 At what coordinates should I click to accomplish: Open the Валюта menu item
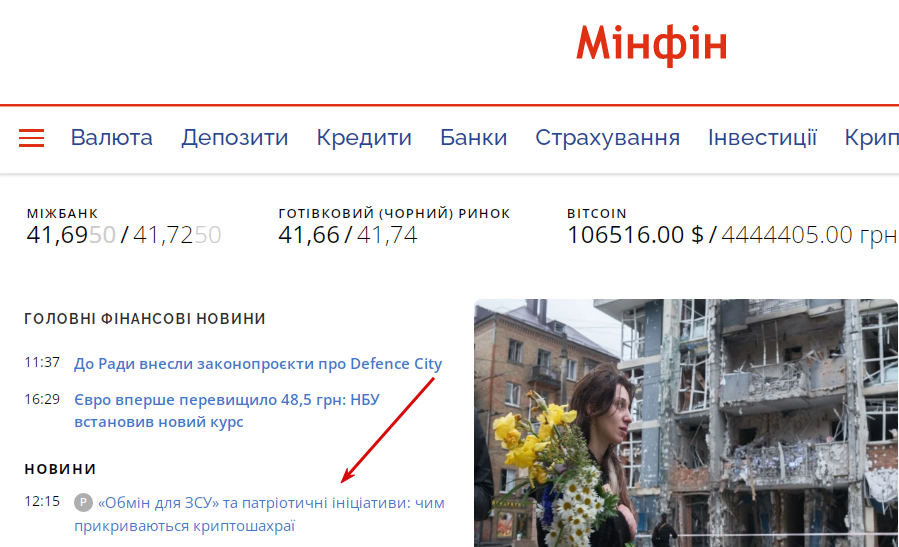112,138
